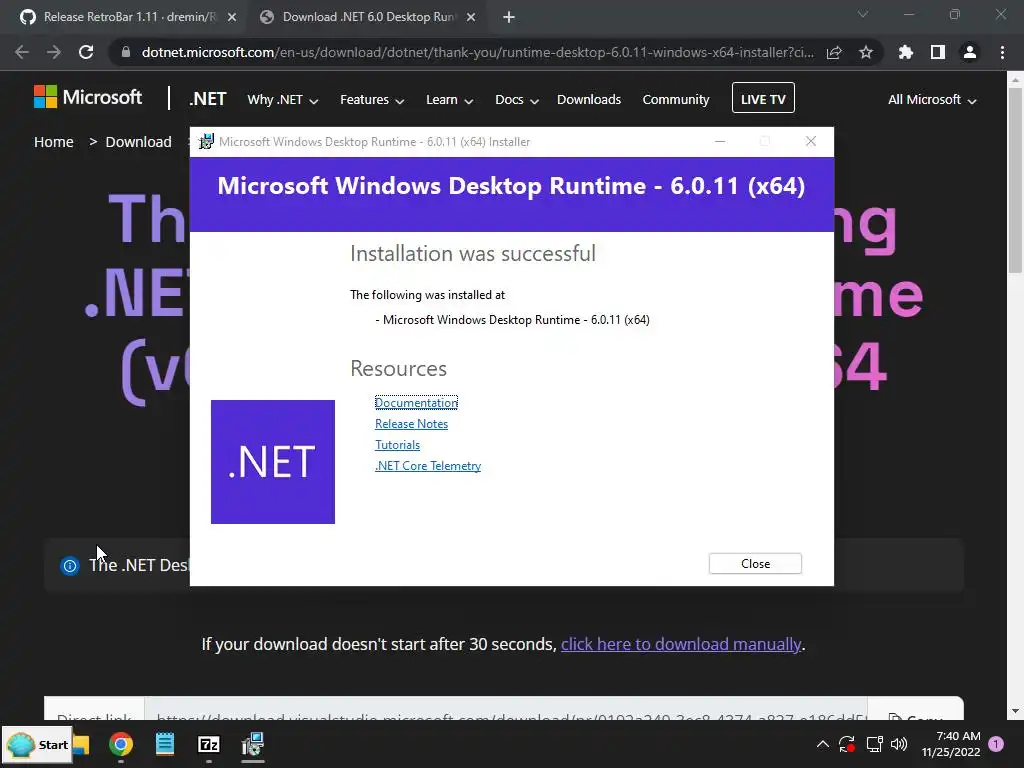Viewport: 1024px width, 768px height.
Task: Share this page via address bar icon
Action: (x=834, y=52)
